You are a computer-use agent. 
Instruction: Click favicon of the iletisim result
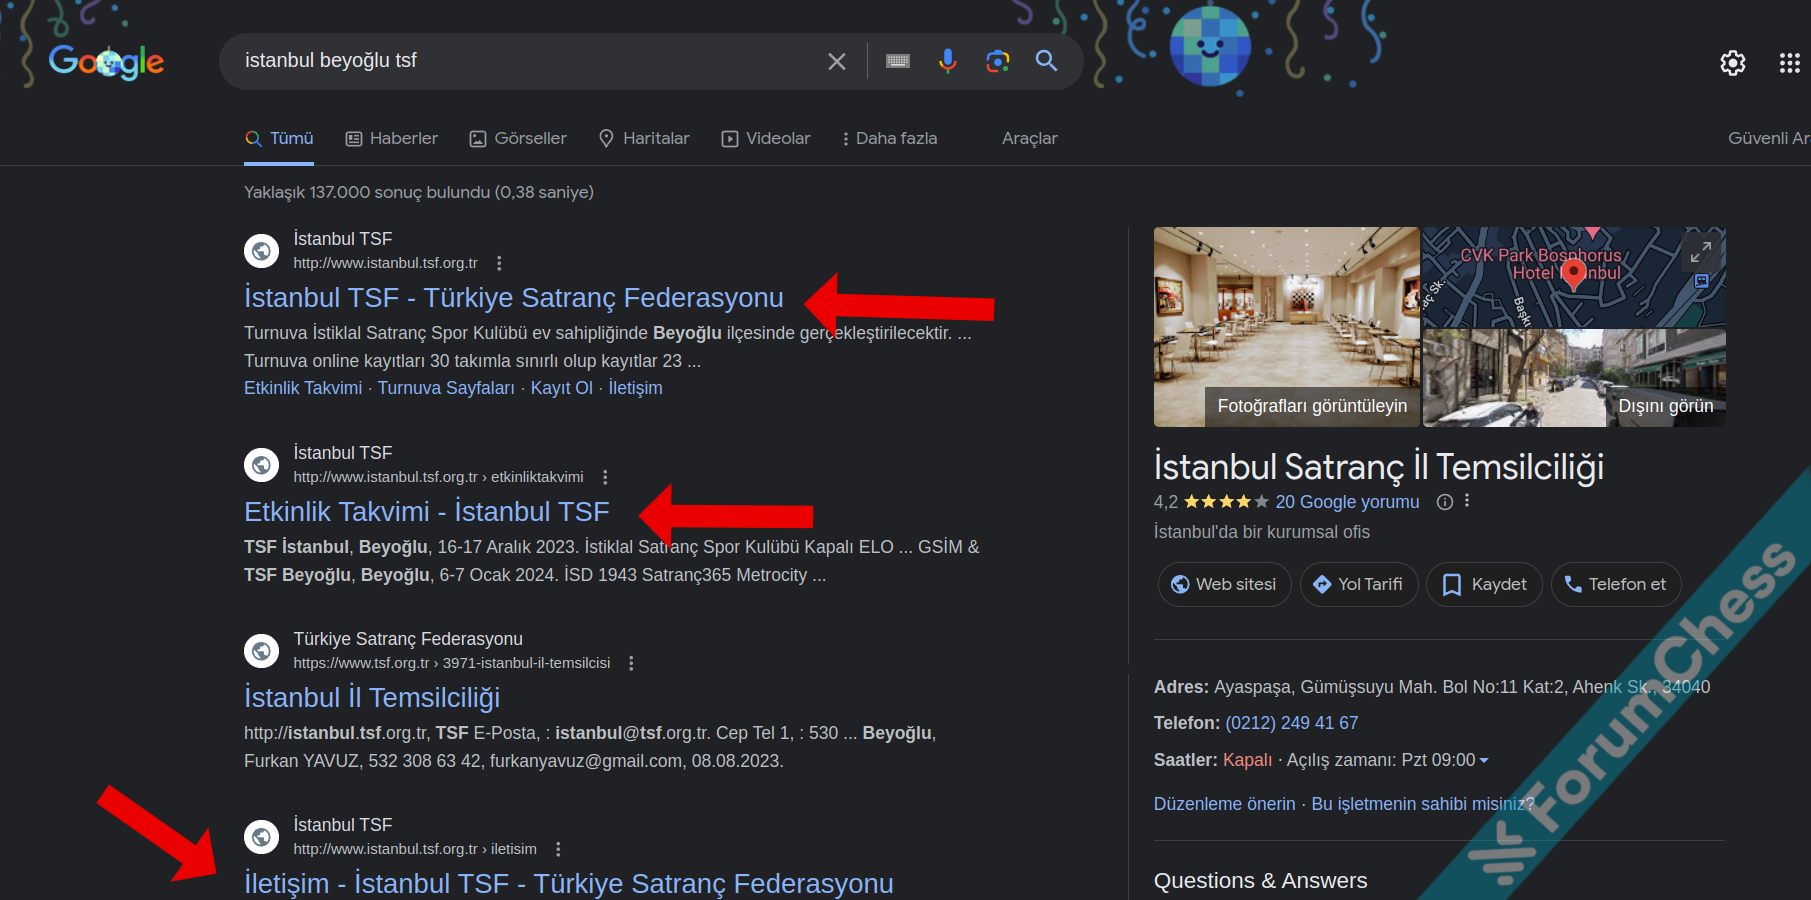click(x=262, y=836)
